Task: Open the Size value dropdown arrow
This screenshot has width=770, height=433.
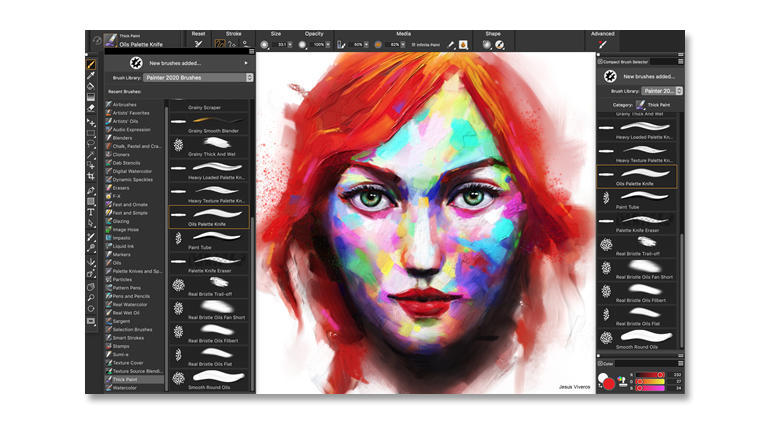Action: click(290, 45)
